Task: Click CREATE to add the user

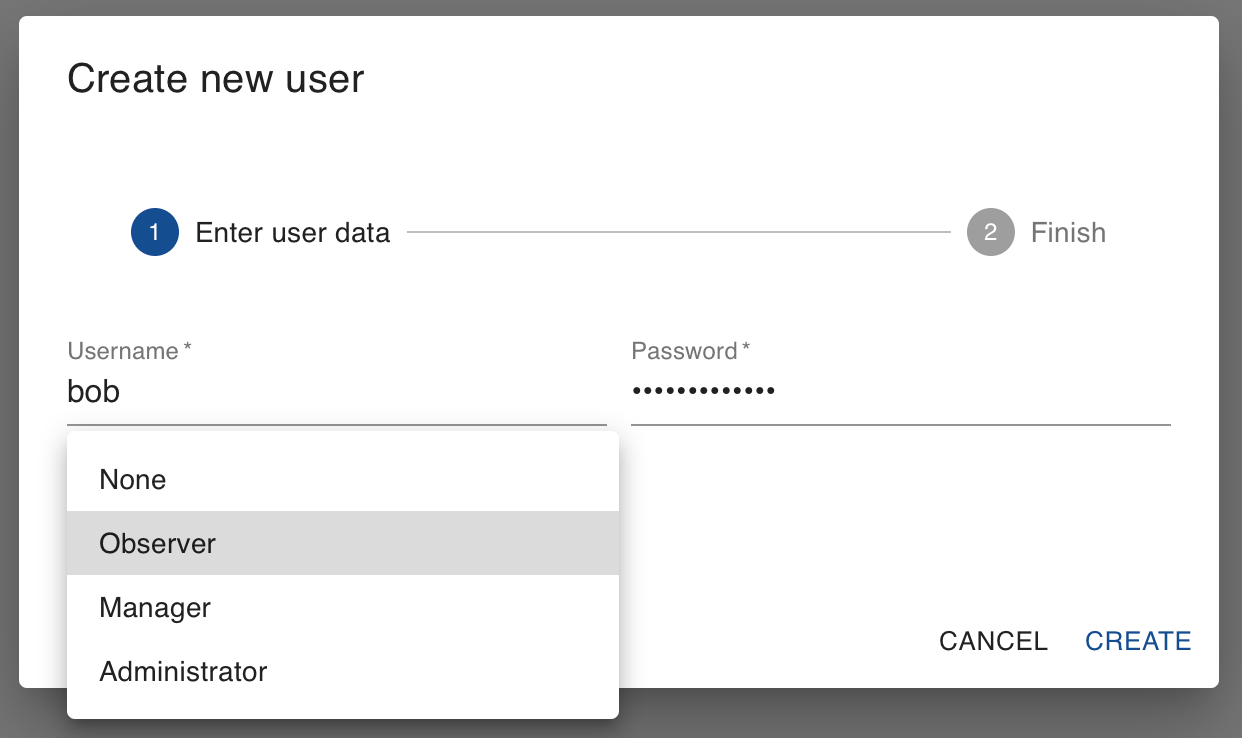Action: (1138, 641)
